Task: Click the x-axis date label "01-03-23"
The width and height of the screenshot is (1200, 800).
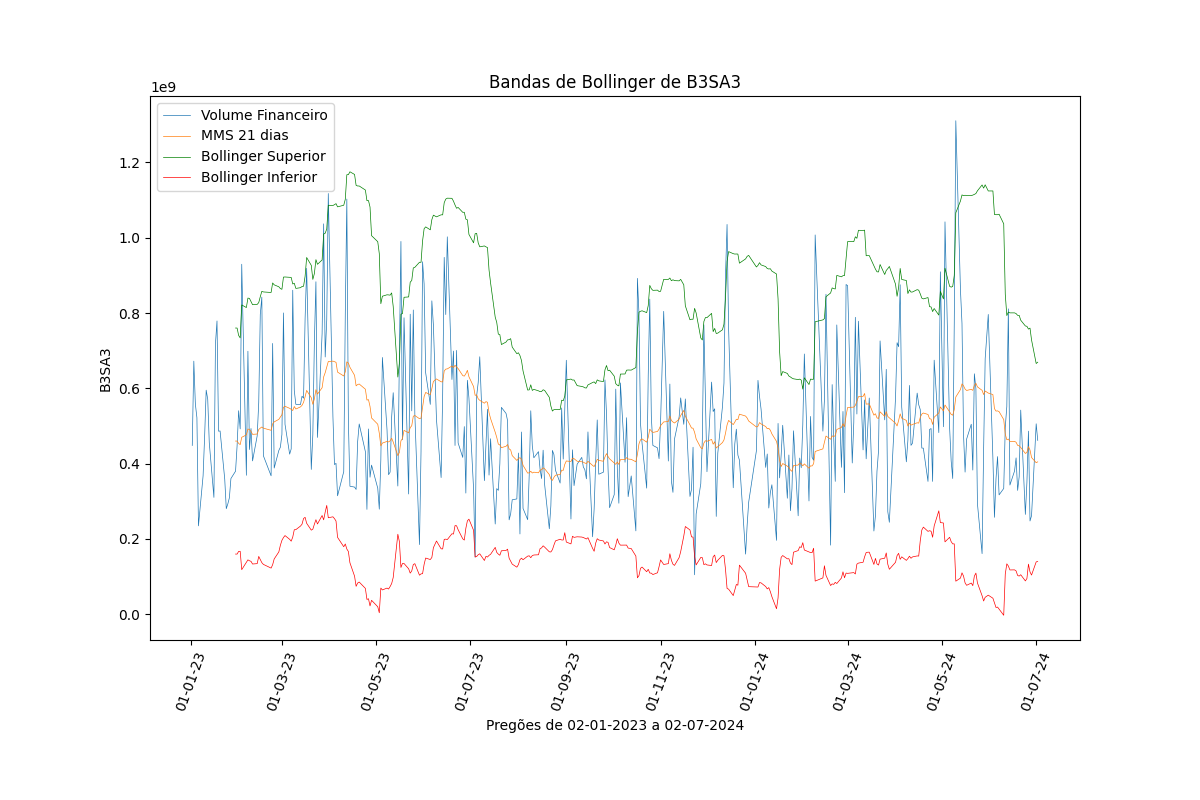Action: click(280, 681)
